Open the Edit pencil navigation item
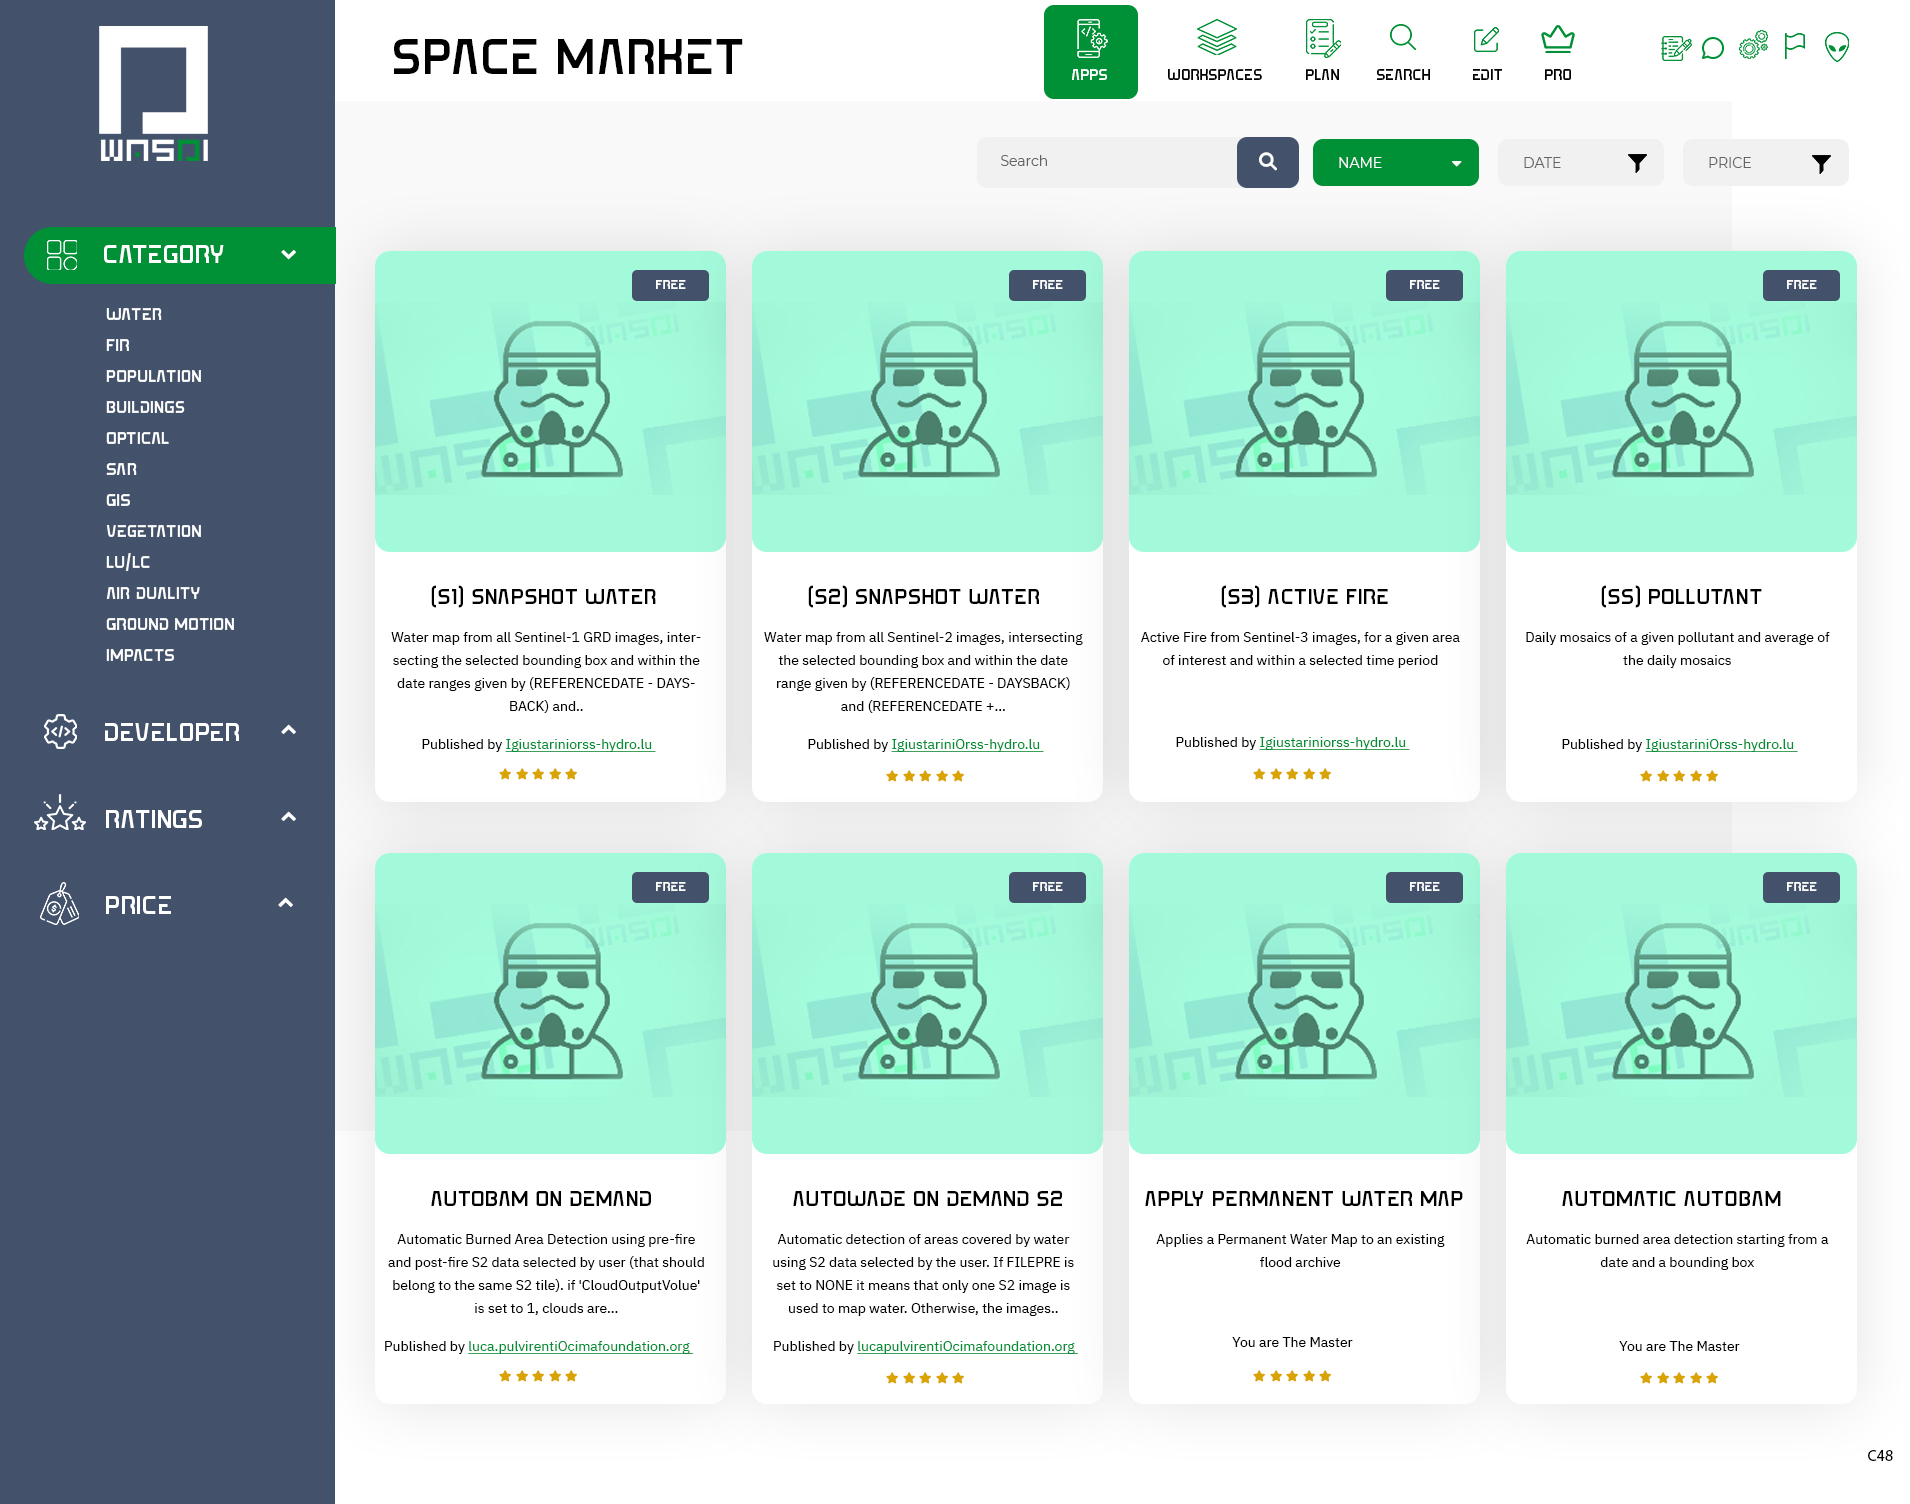 point(1487,52)
